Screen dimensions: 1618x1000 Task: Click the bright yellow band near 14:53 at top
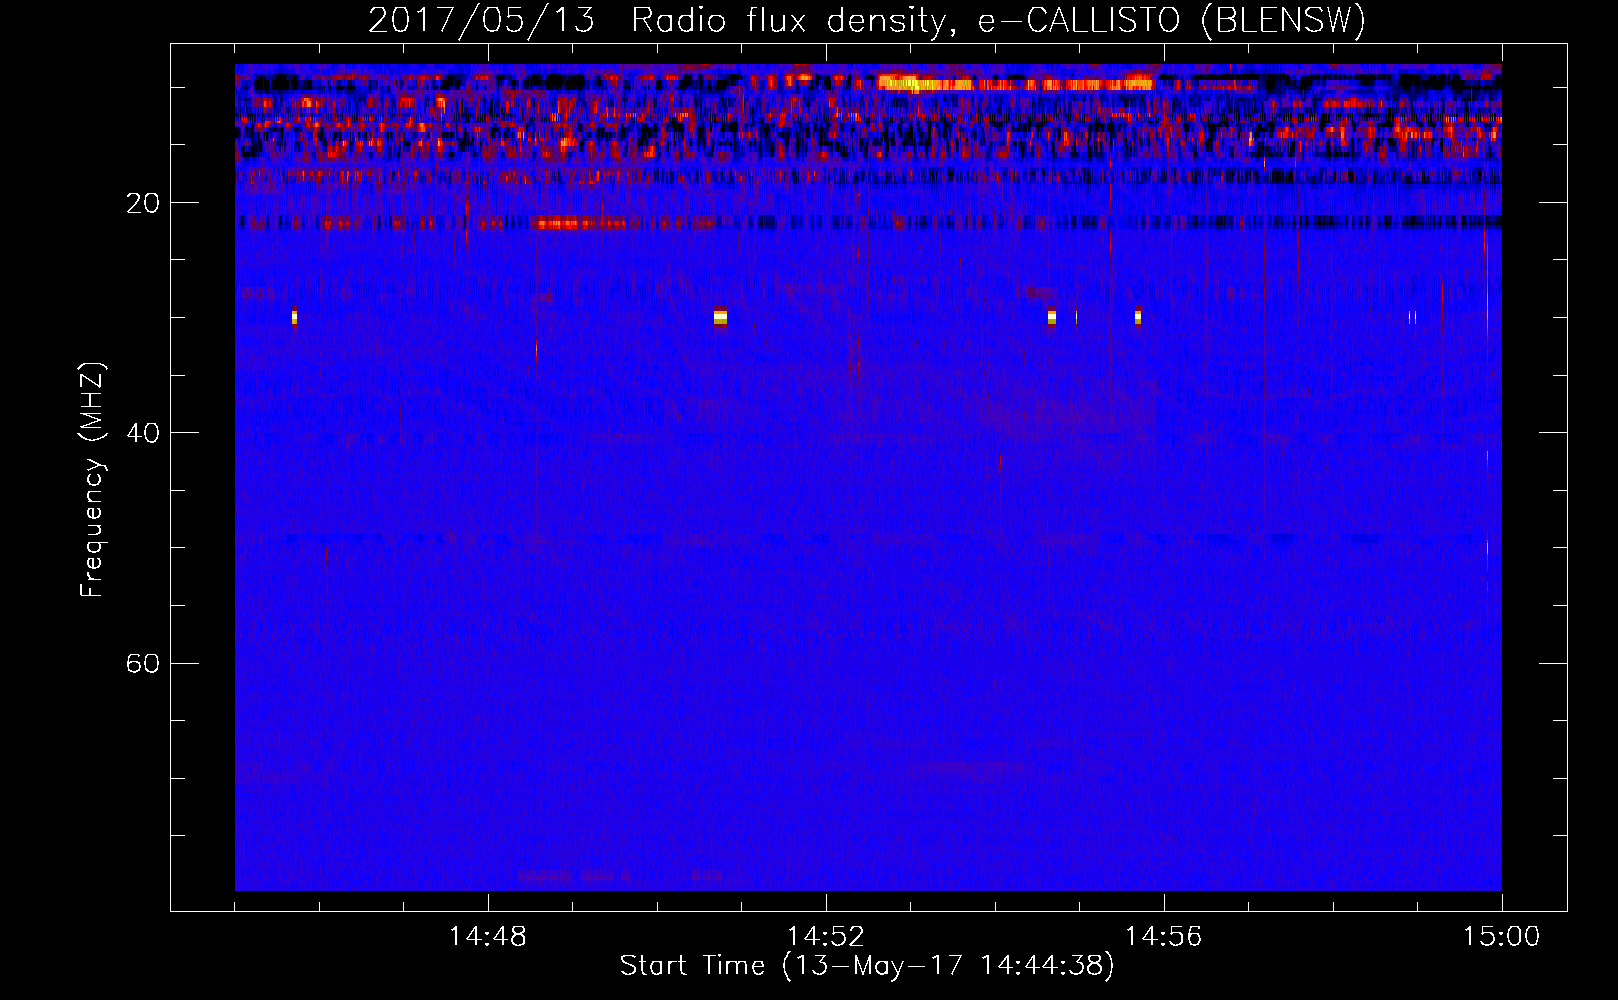925,84
